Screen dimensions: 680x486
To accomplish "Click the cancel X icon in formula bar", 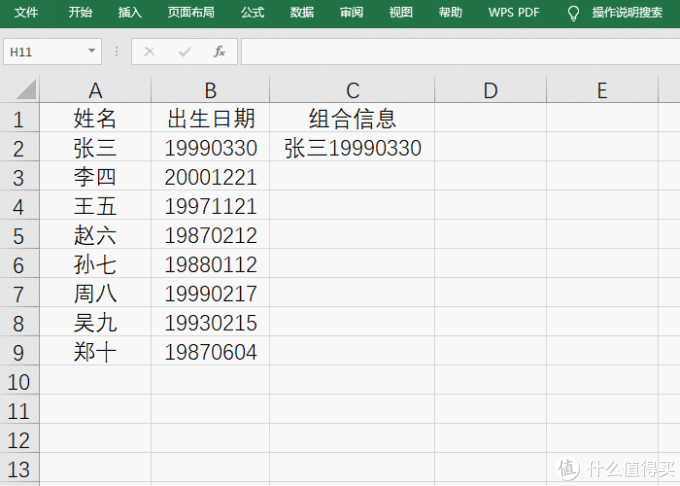I will point(150,52).
